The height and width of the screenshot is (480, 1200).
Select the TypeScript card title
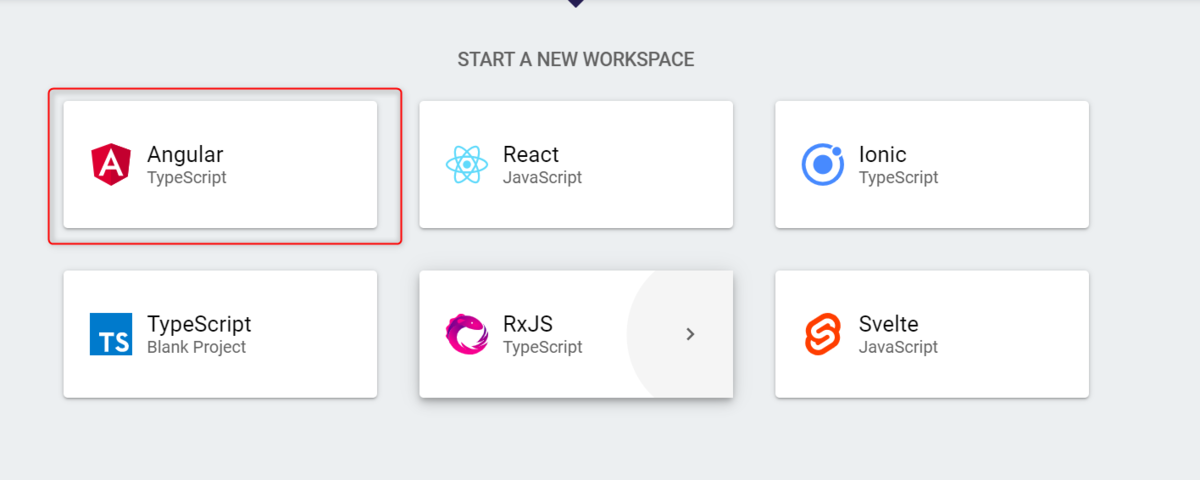coord(199,324)
